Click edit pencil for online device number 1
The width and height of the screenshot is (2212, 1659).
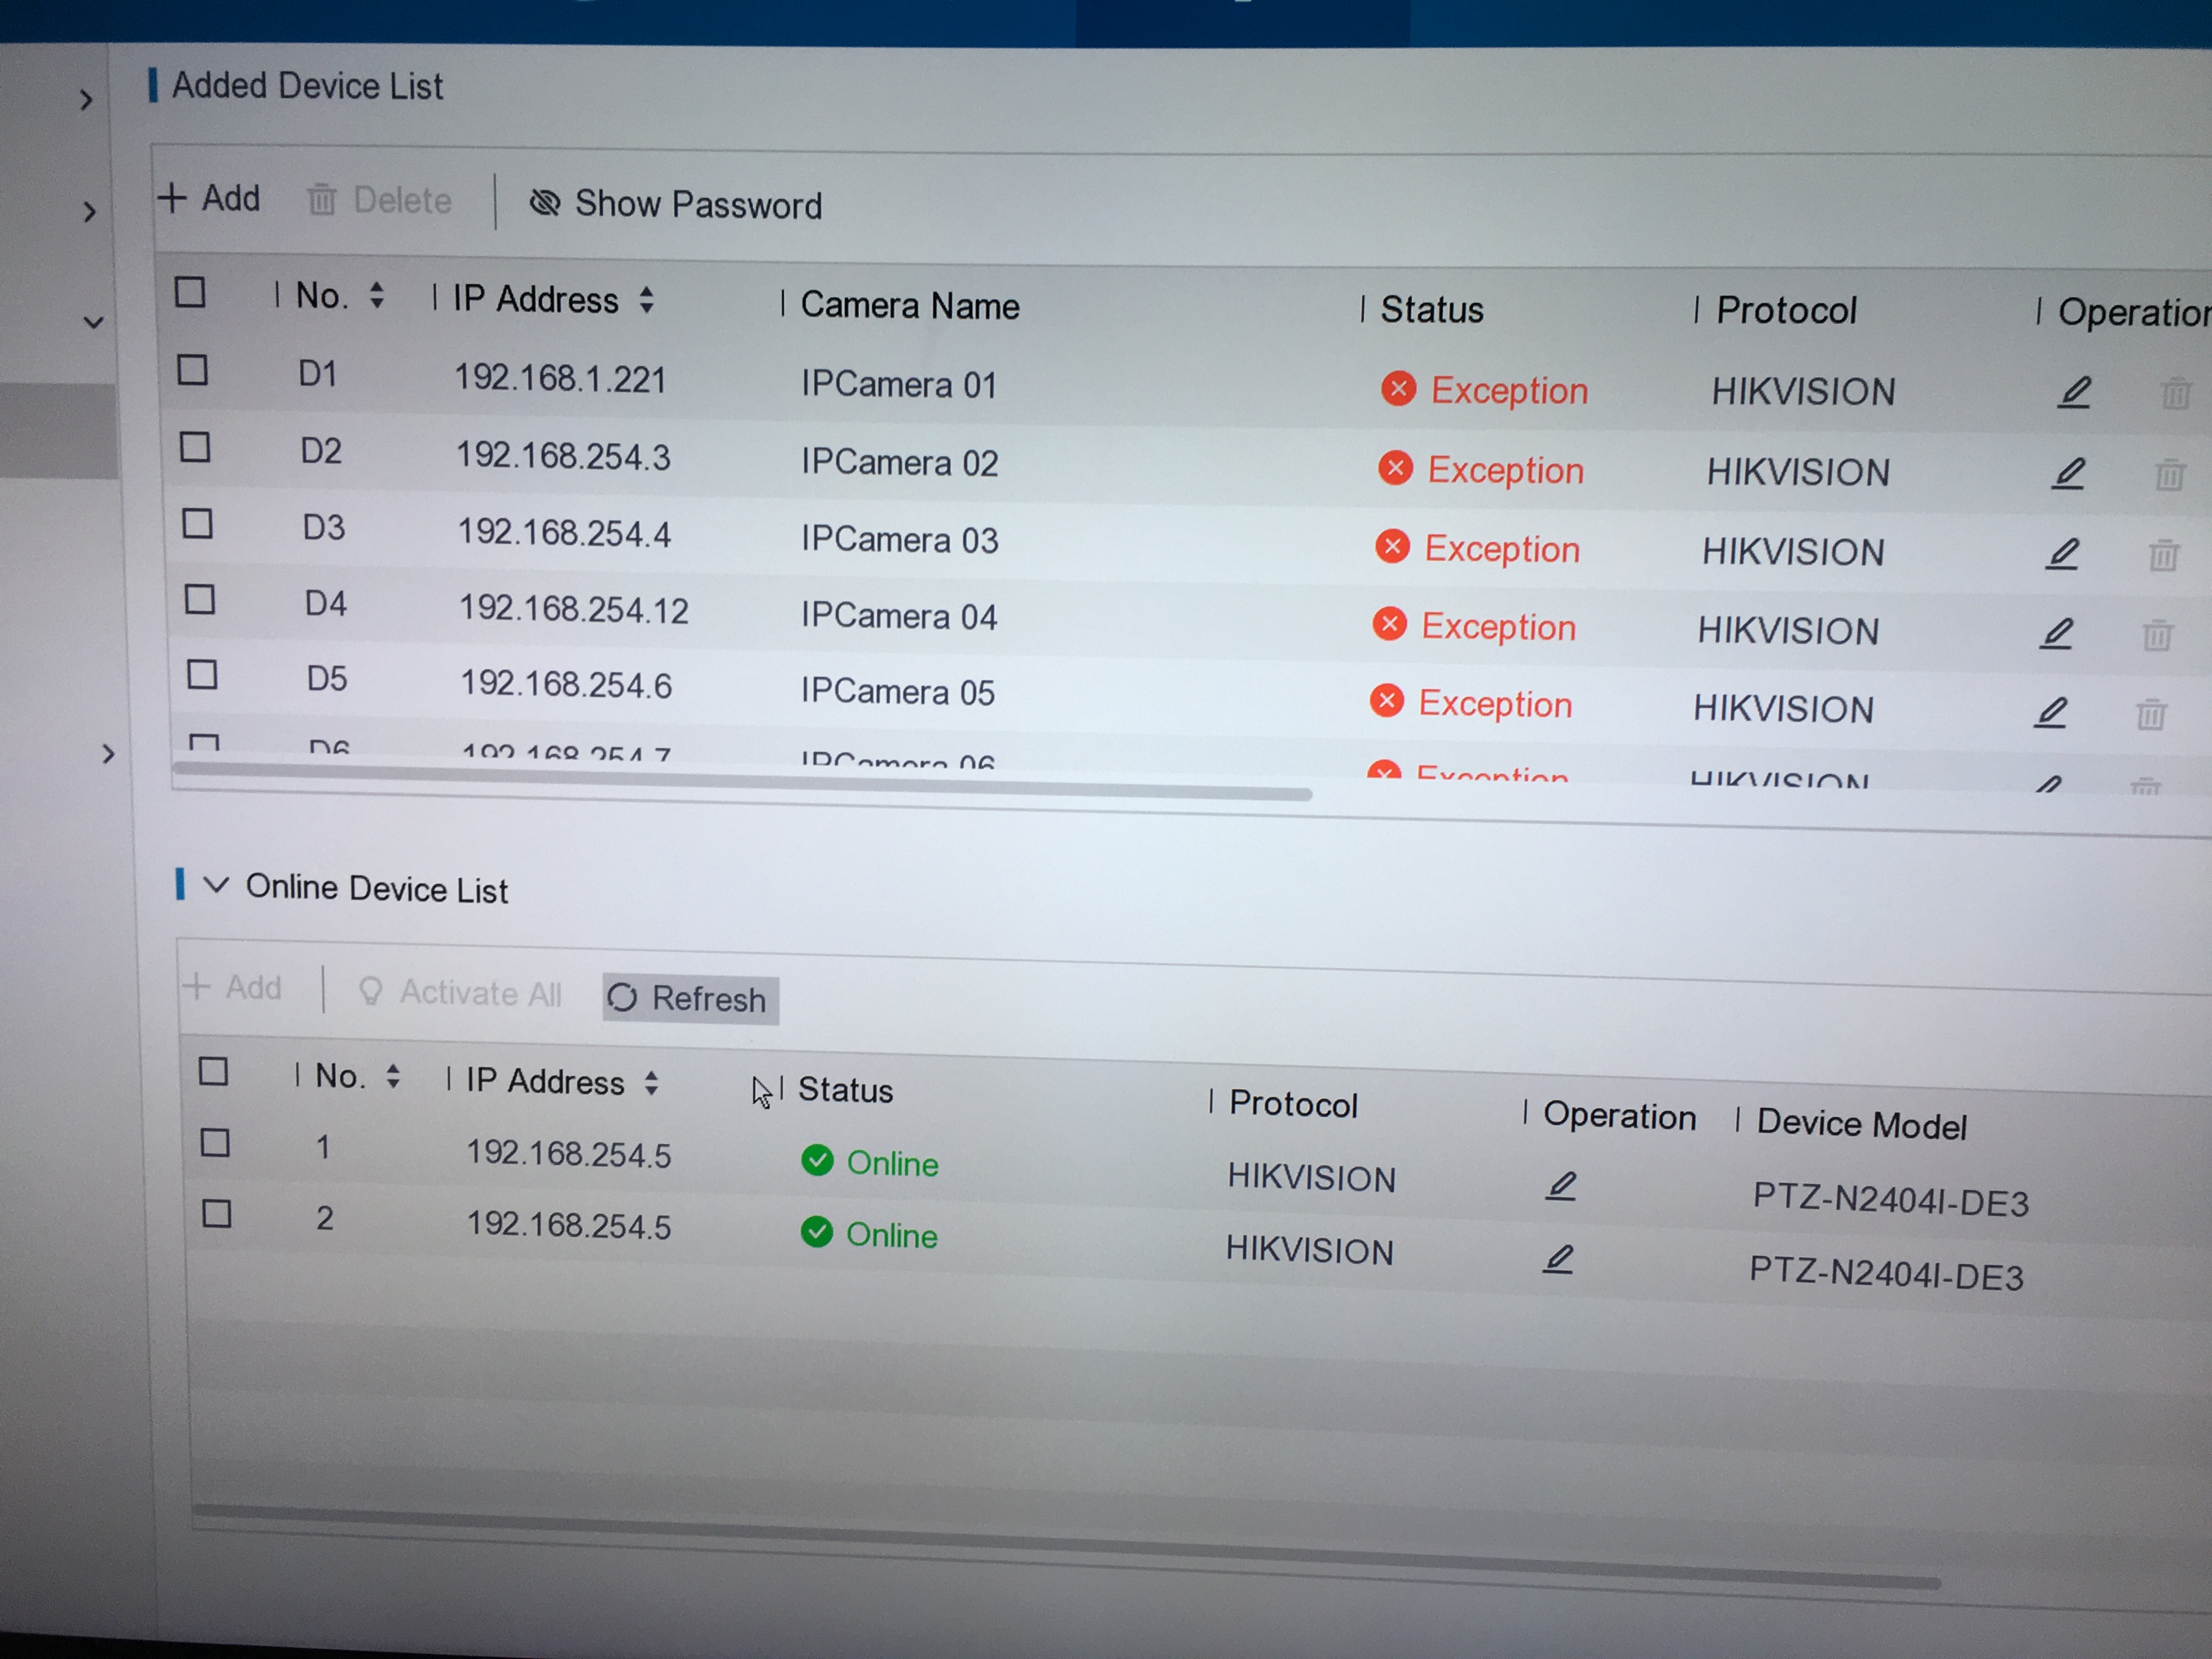coord(1561,1186)
